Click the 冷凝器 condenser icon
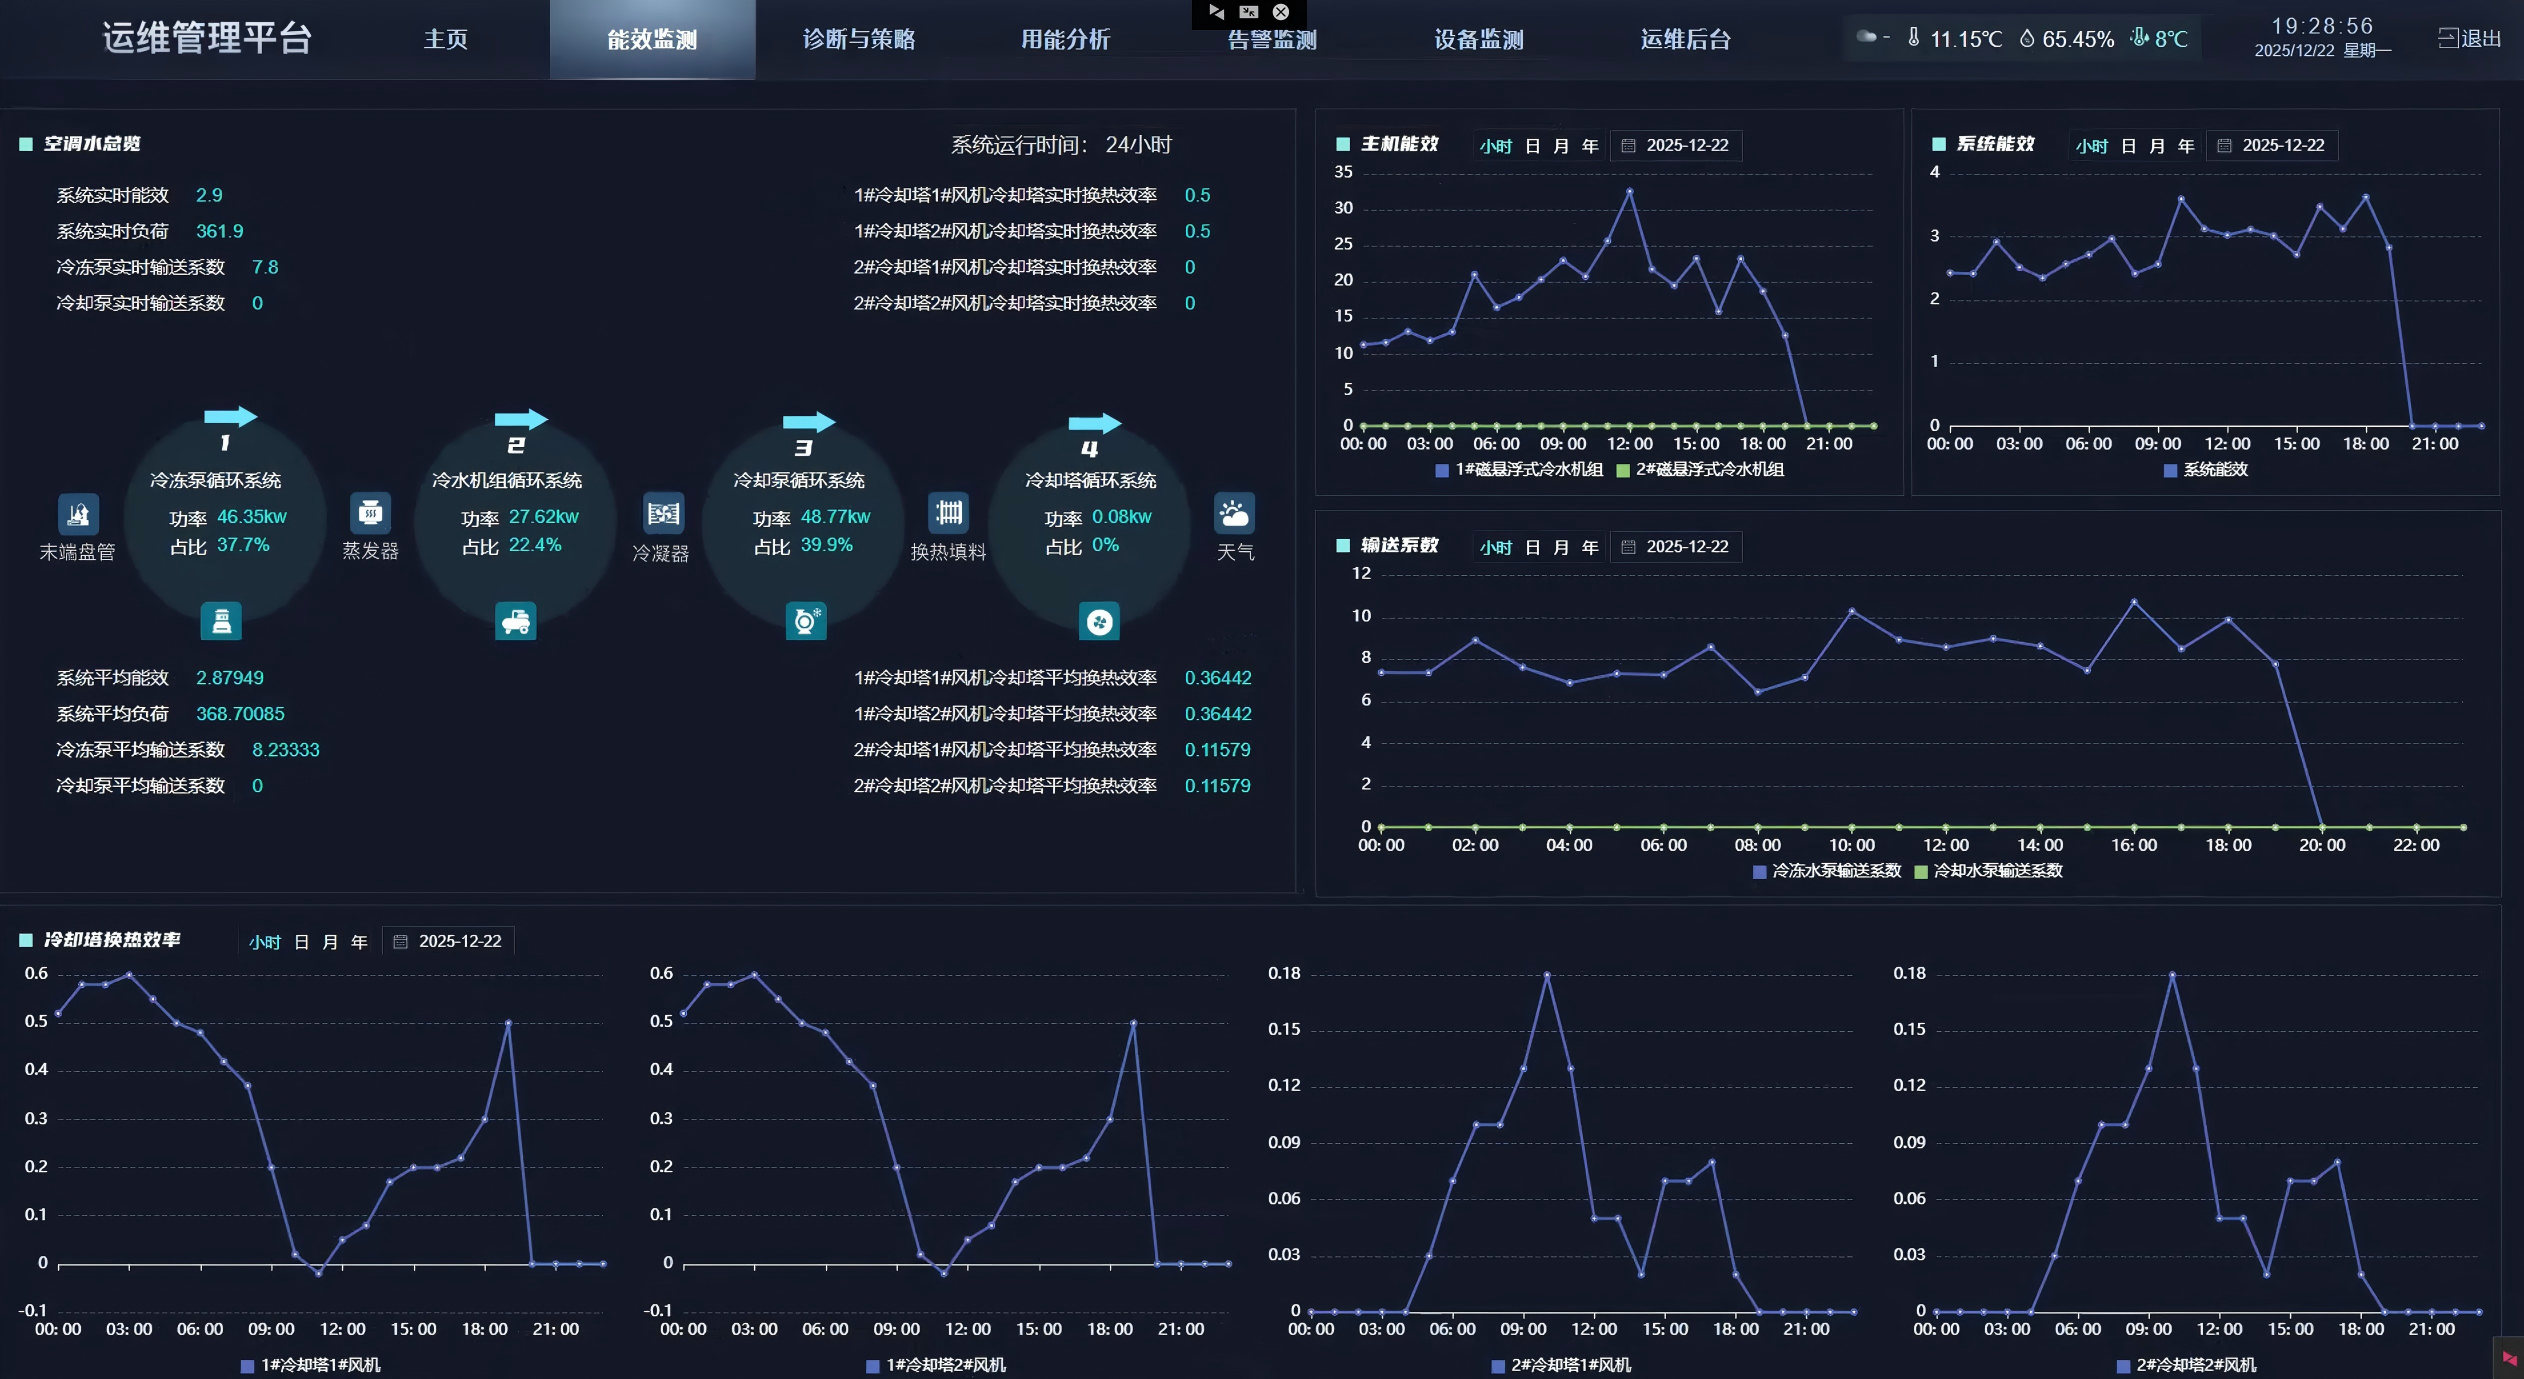This screenshot has width=2524, height=1379. point(663,514)
